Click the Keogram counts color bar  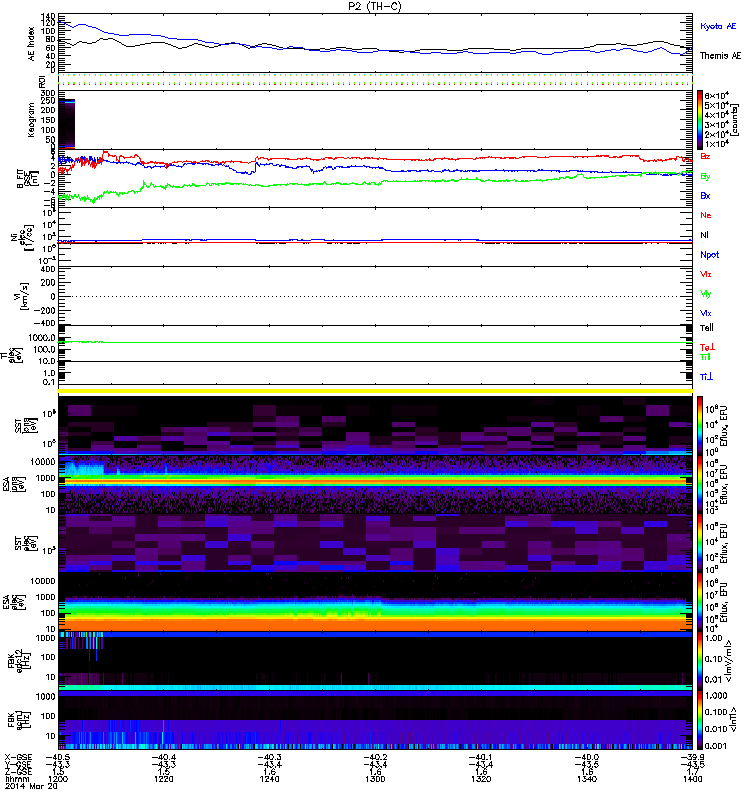coord(701,119)
